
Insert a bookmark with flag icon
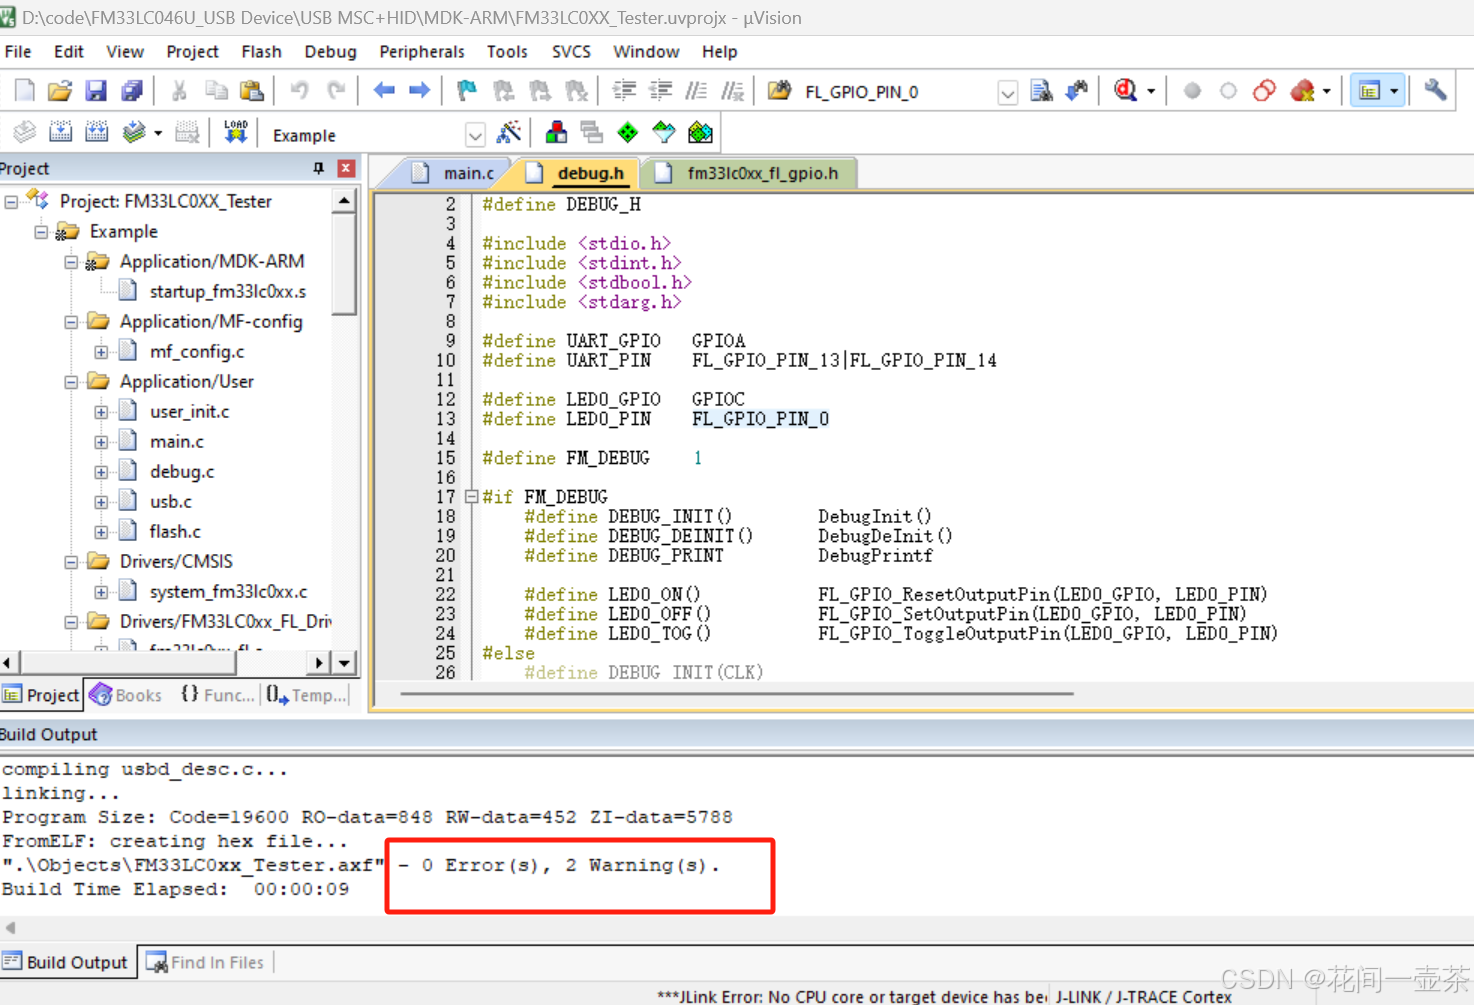click(467, 91)
